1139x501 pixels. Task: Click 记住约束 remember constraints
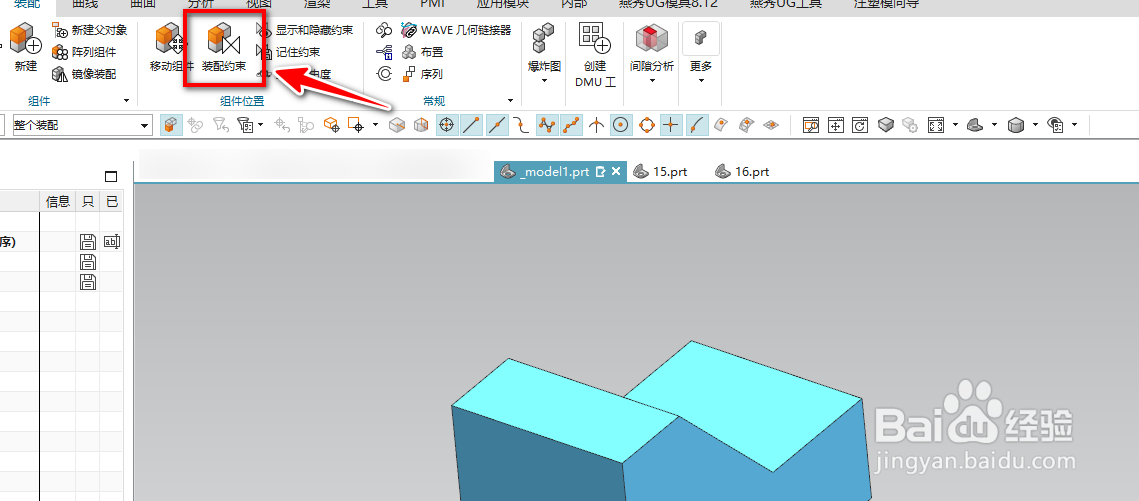(x=289, y=52)
